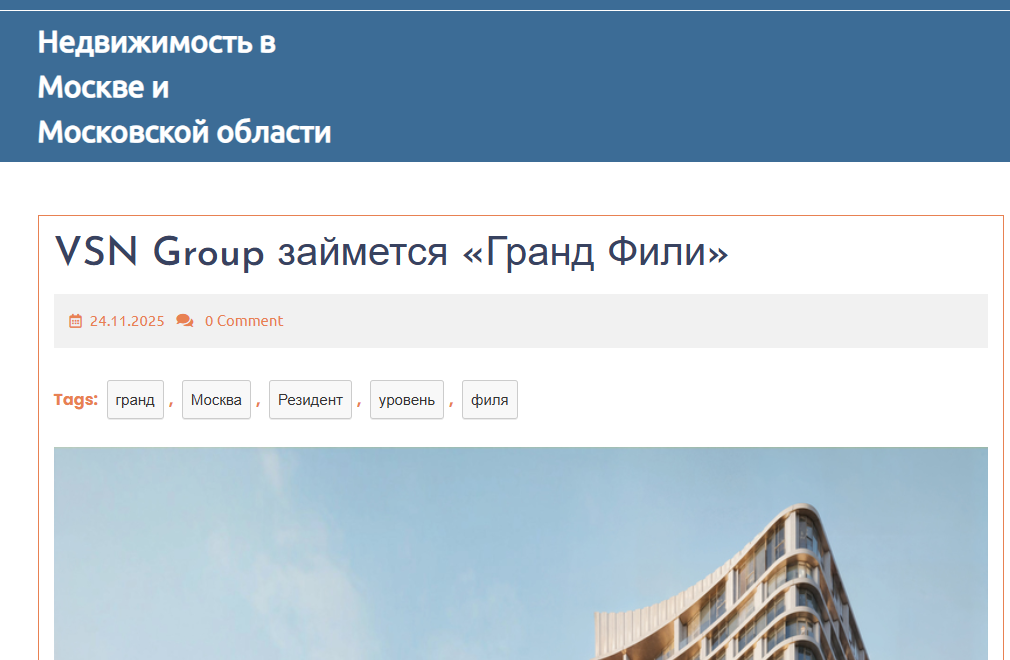
Task: Browse posts tagged "Резидент"
Action: tap(310, 399)
